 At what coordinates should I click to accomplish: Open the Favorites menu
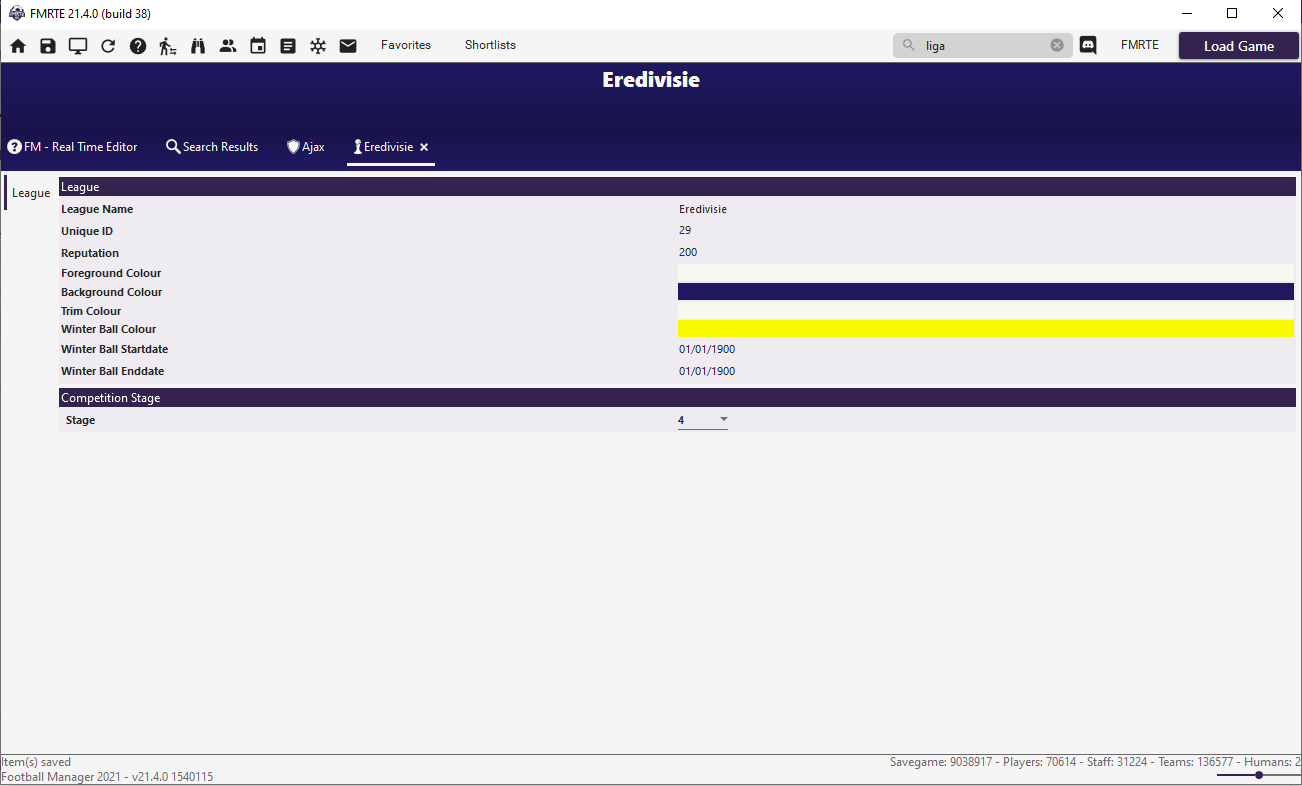(406, 45)
